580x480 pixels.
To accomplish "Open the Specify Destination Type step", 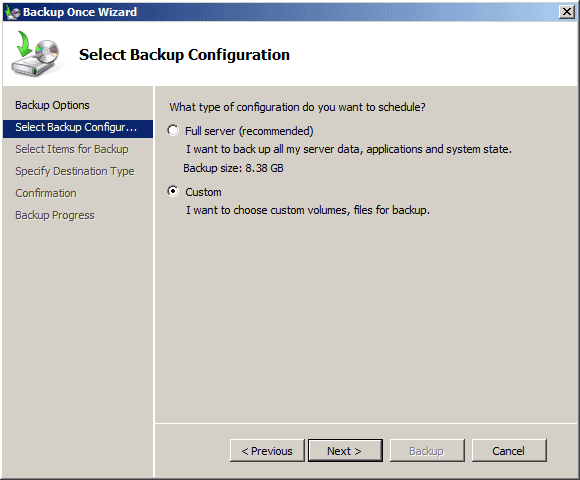I will pyautogui.click(x=75, y=171).
